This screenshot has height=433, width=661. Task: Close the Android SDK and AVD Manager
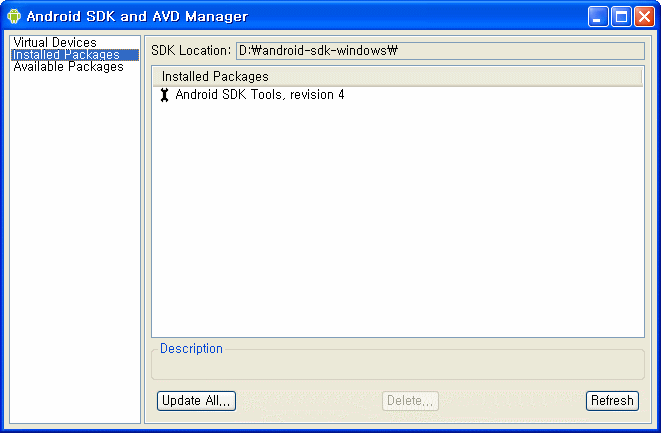tap(644, 16)
